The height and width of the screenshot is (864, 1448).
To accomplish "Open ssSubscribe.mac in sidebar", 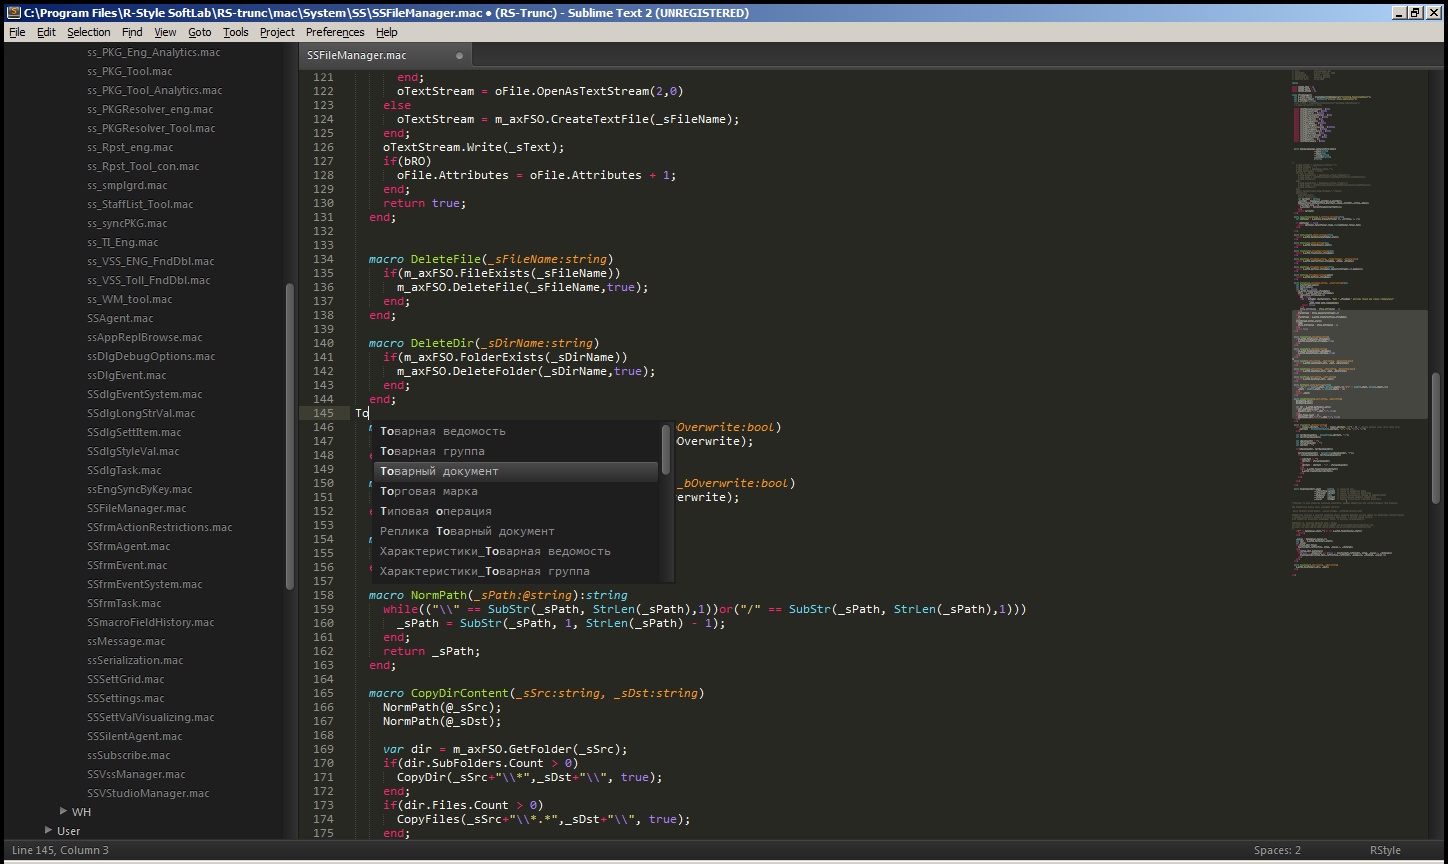I will (x=129, y=755).
